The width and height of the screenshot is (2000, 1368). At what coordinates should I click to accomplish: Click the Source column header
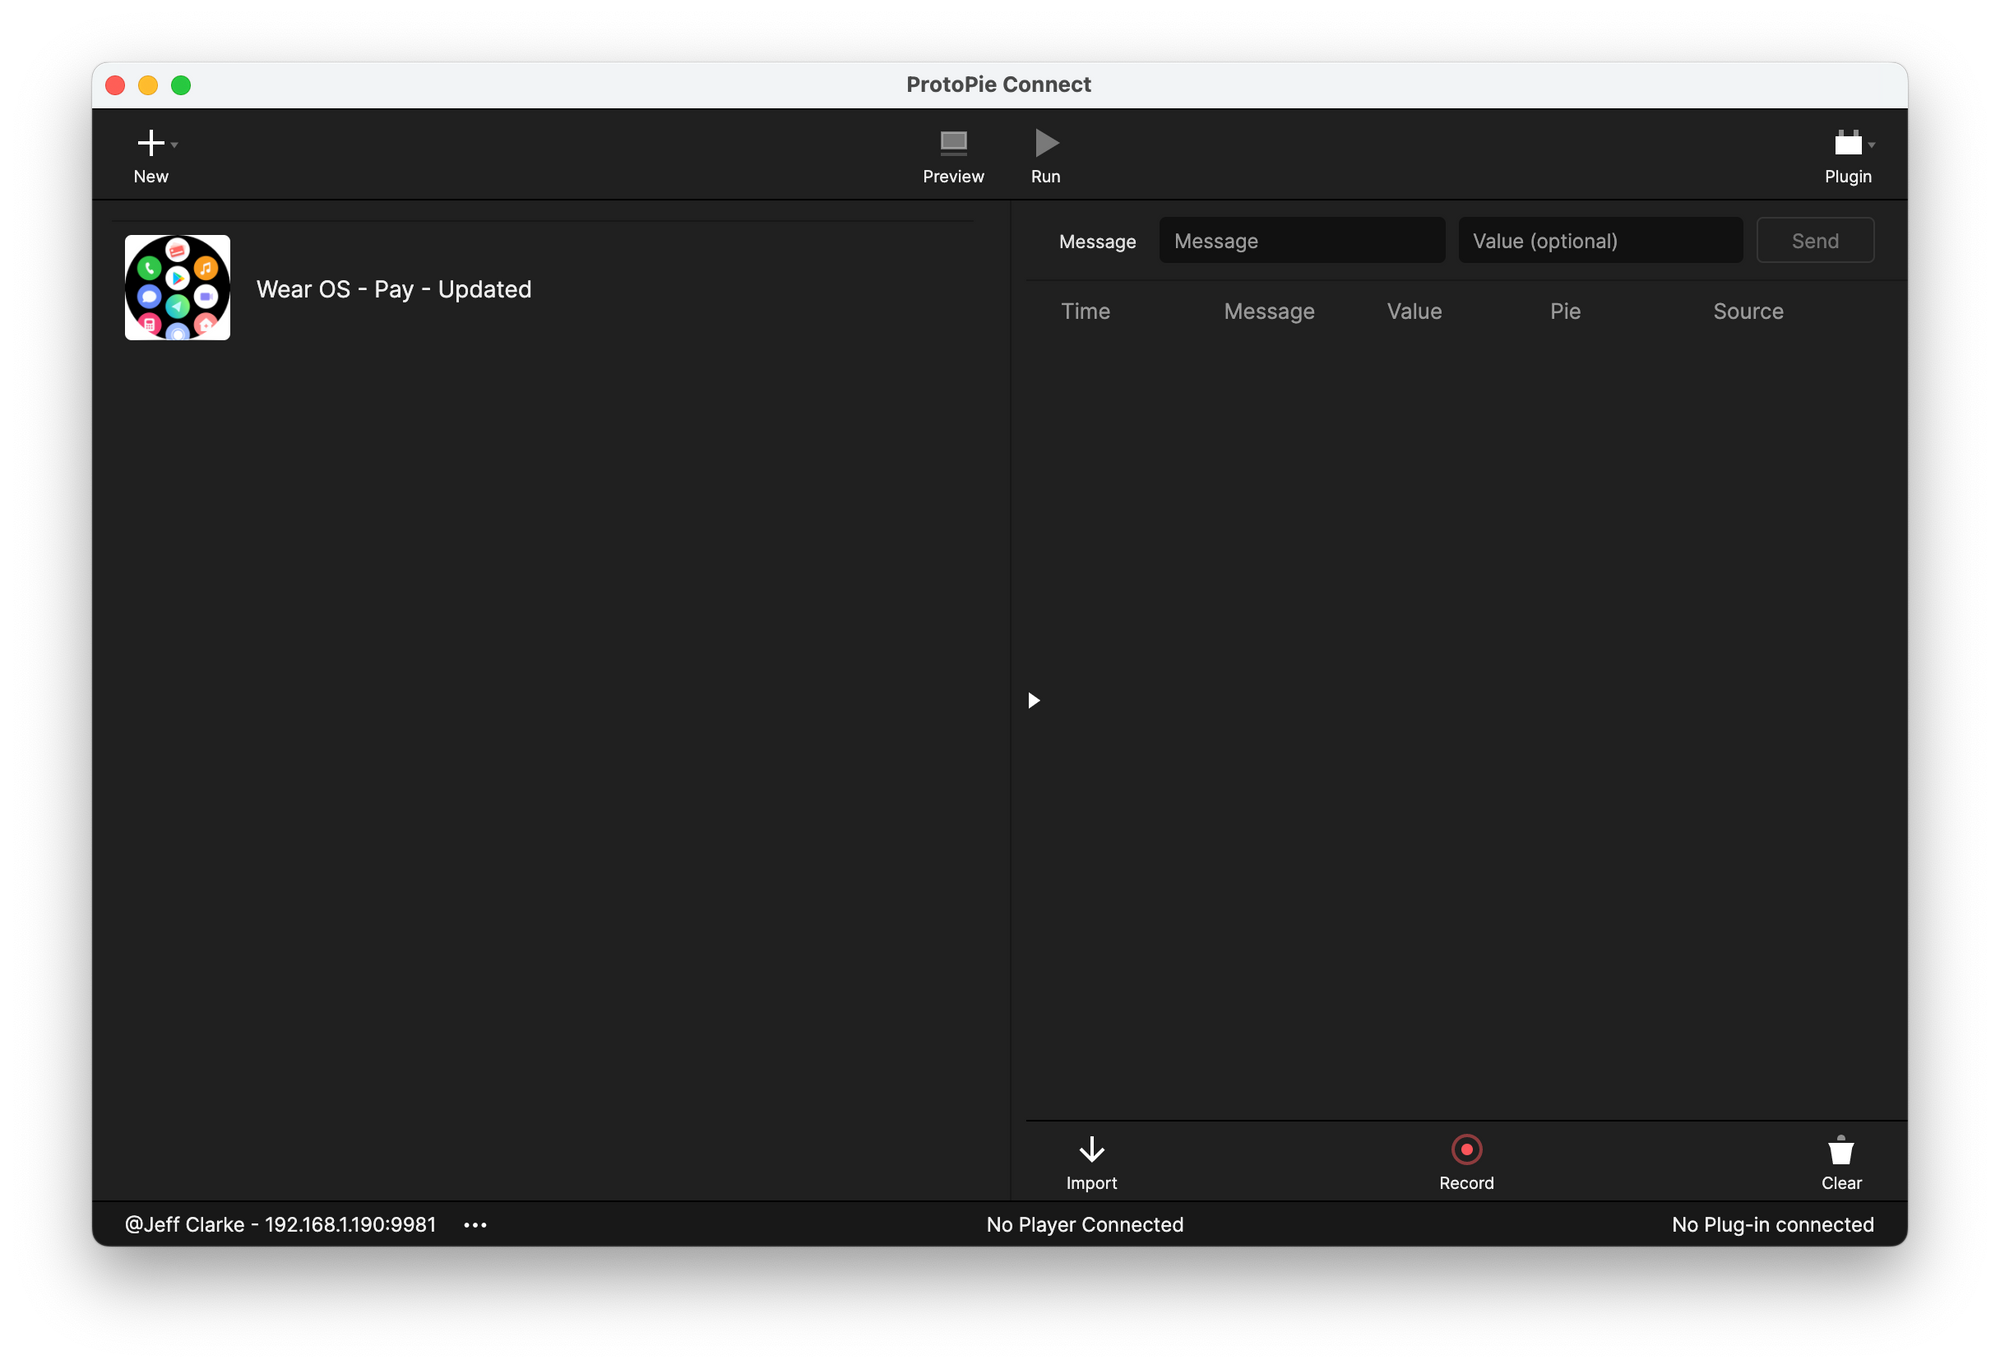pyautogui.click(x=1747, y=311)
